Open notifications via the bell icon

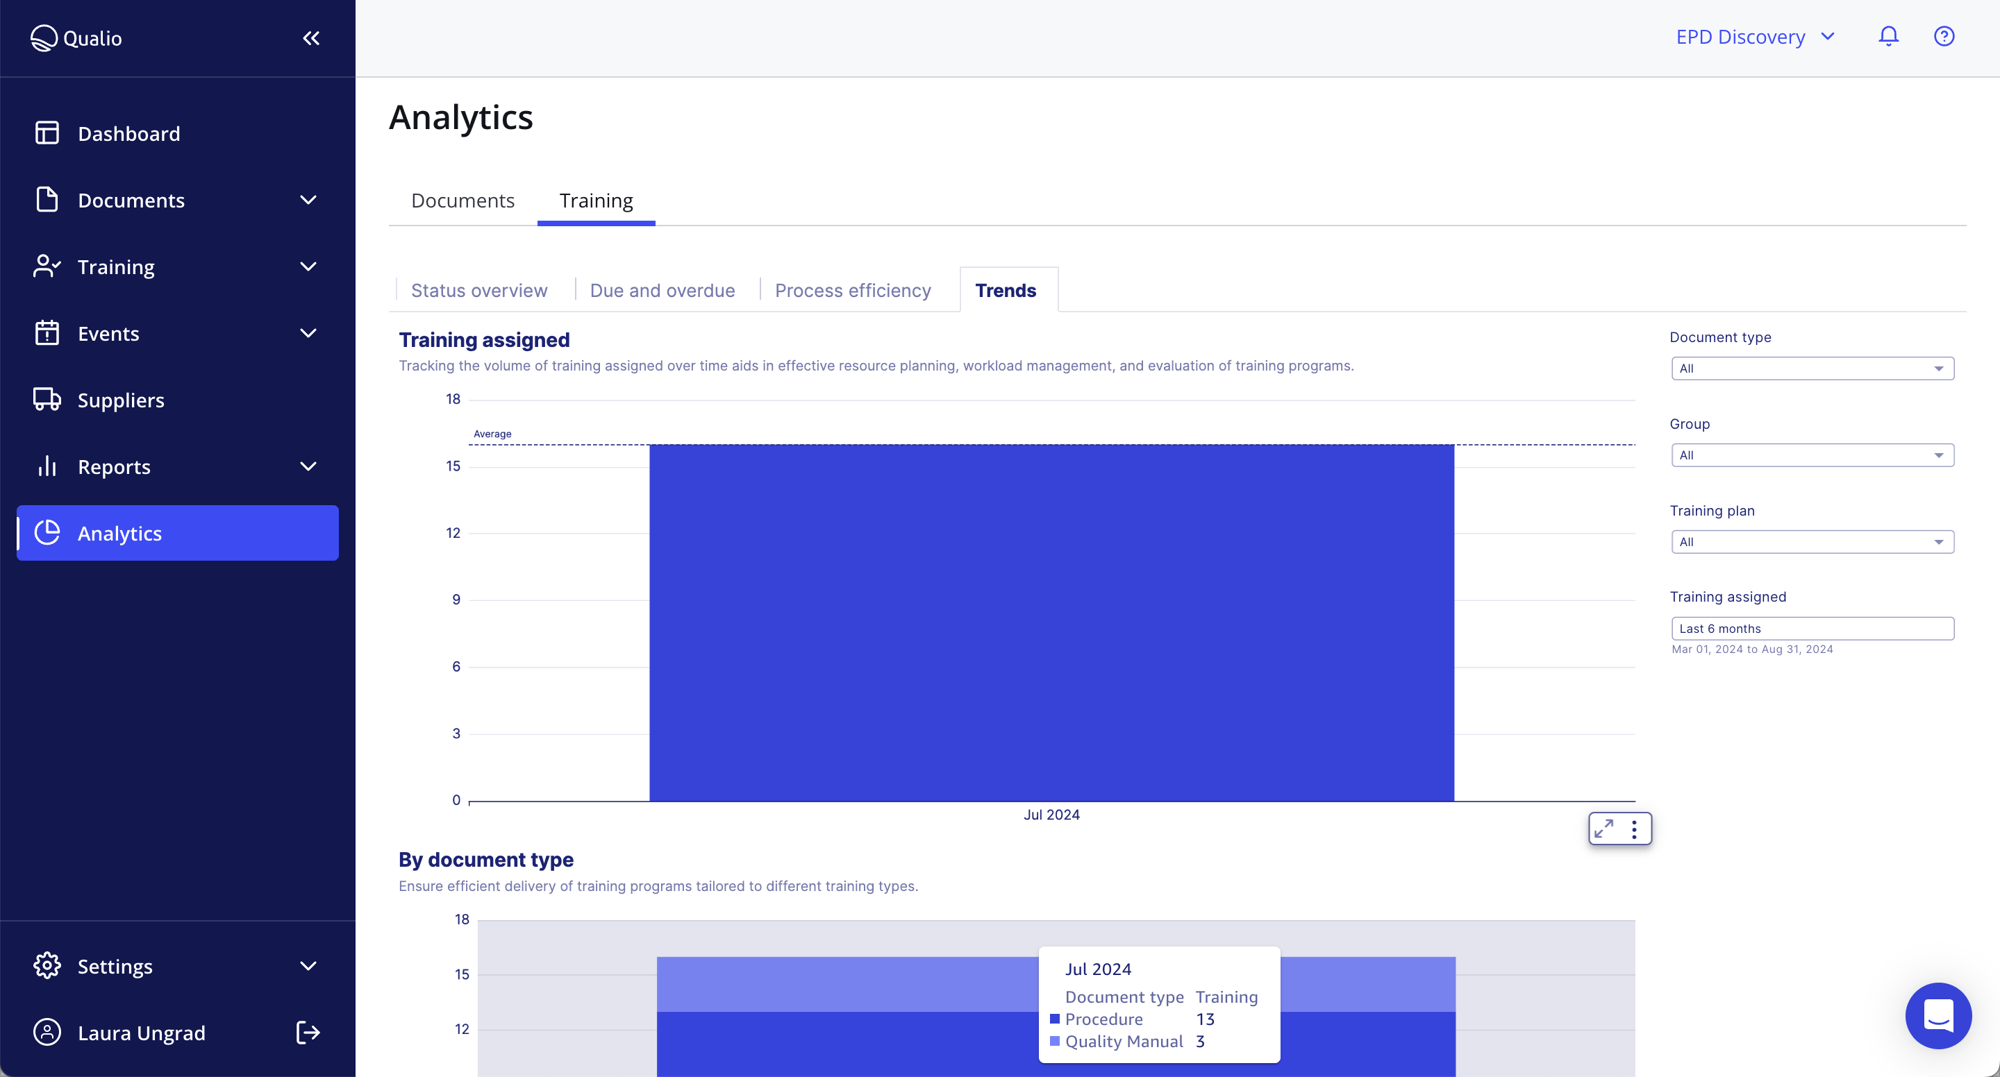[1888, 36]
